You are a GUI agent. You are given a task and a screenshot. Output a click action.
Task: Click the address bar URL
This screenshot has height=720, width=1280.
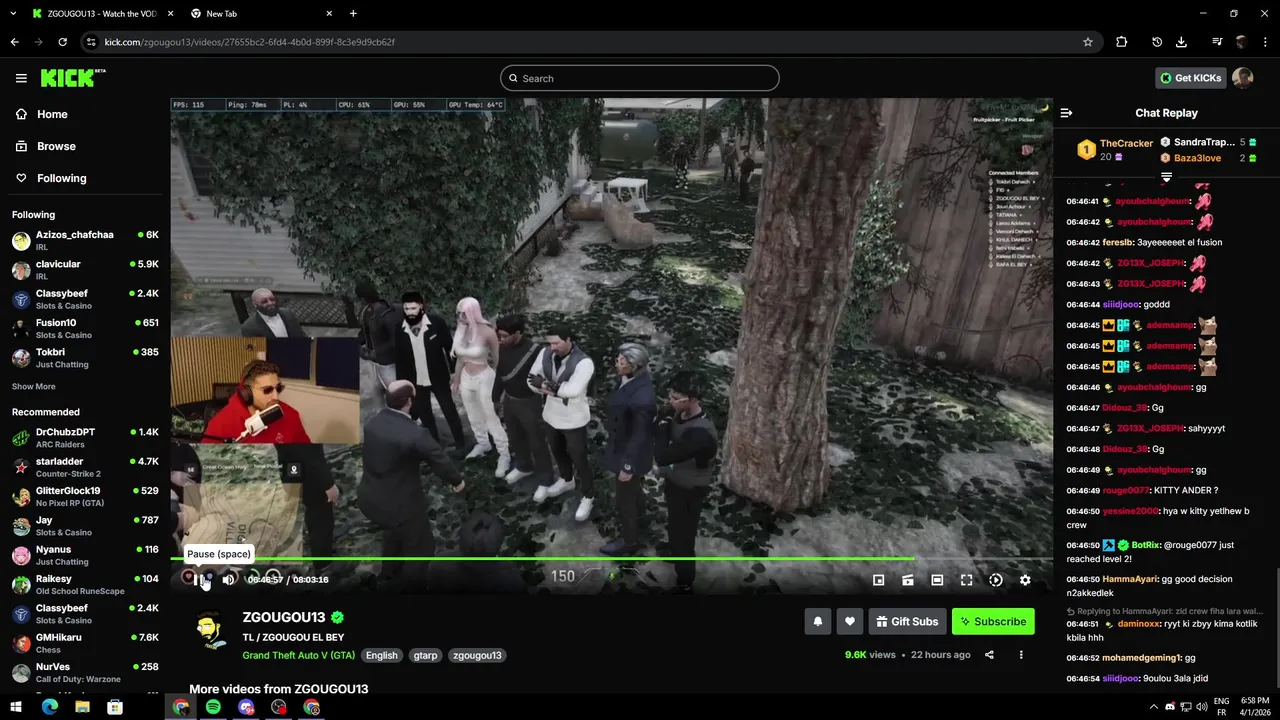(250, 42)
